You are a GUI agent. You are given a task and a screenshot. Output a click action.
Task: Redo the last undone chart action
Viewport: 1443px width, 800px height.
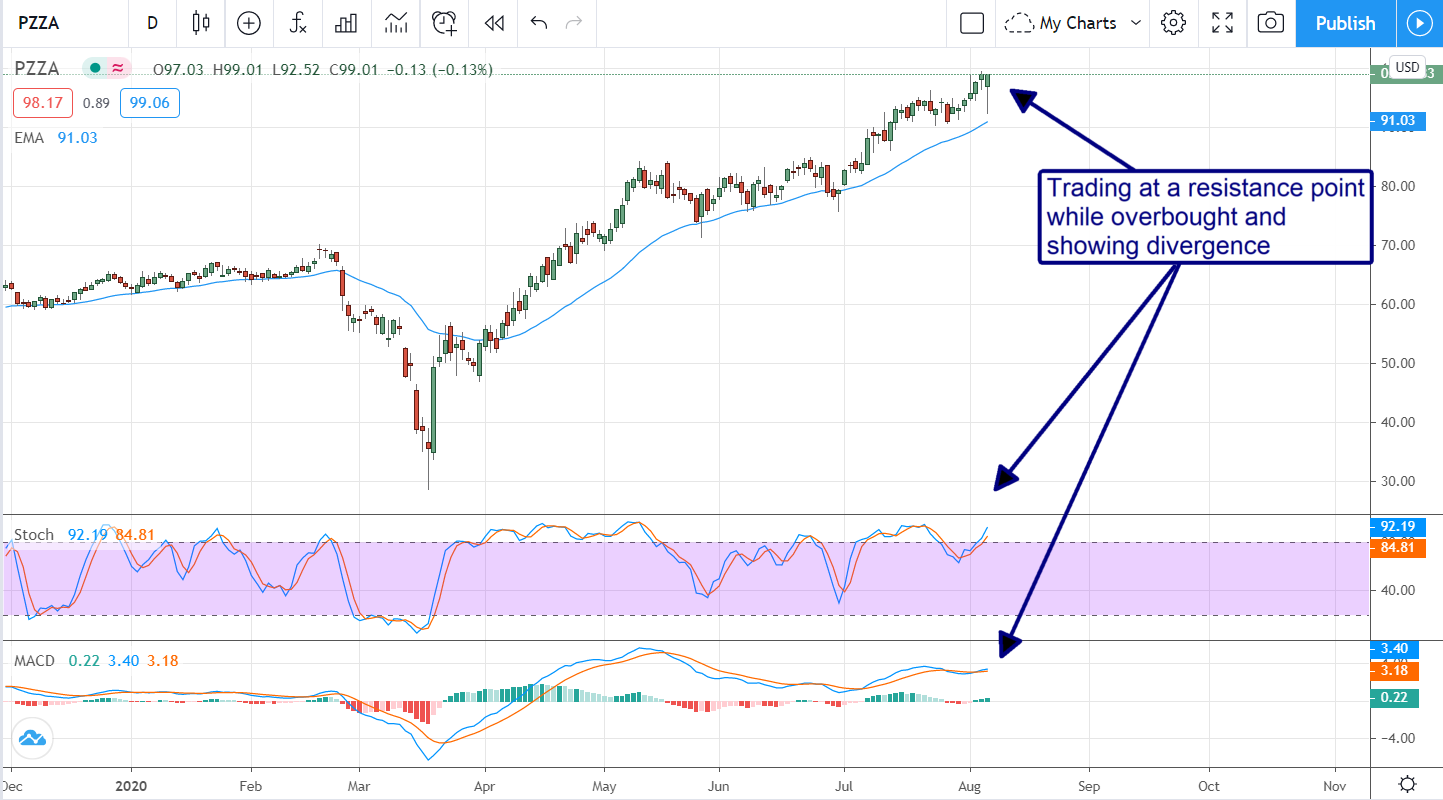coord(573,23)
